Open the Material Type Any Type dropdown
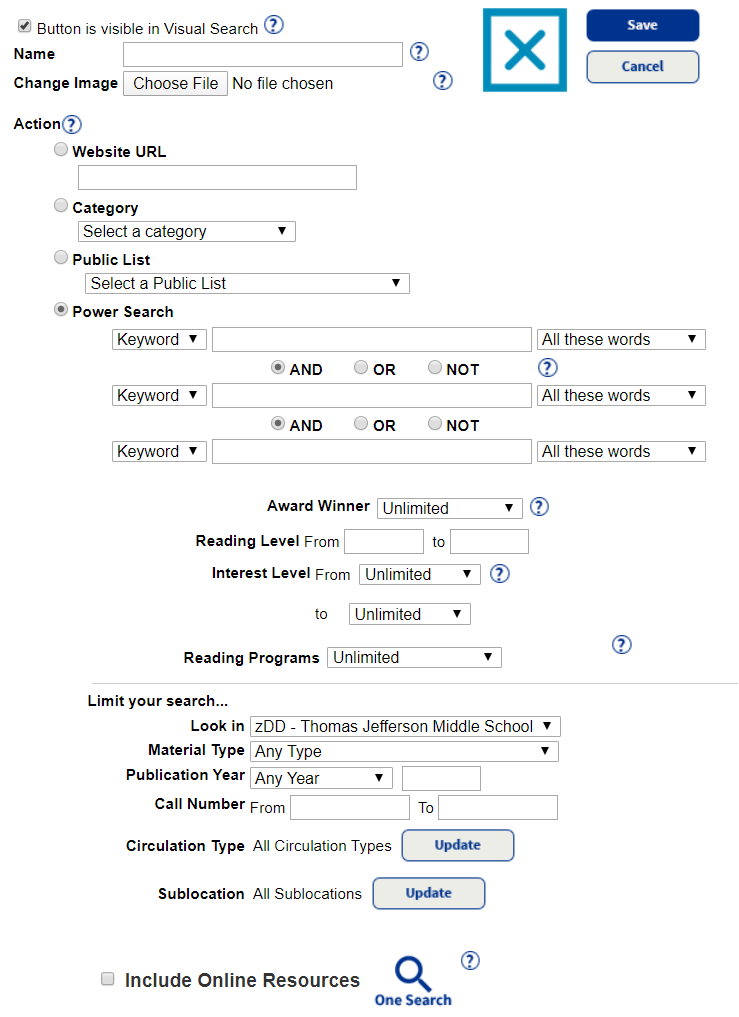739x1017 pixels. [404, 751]
